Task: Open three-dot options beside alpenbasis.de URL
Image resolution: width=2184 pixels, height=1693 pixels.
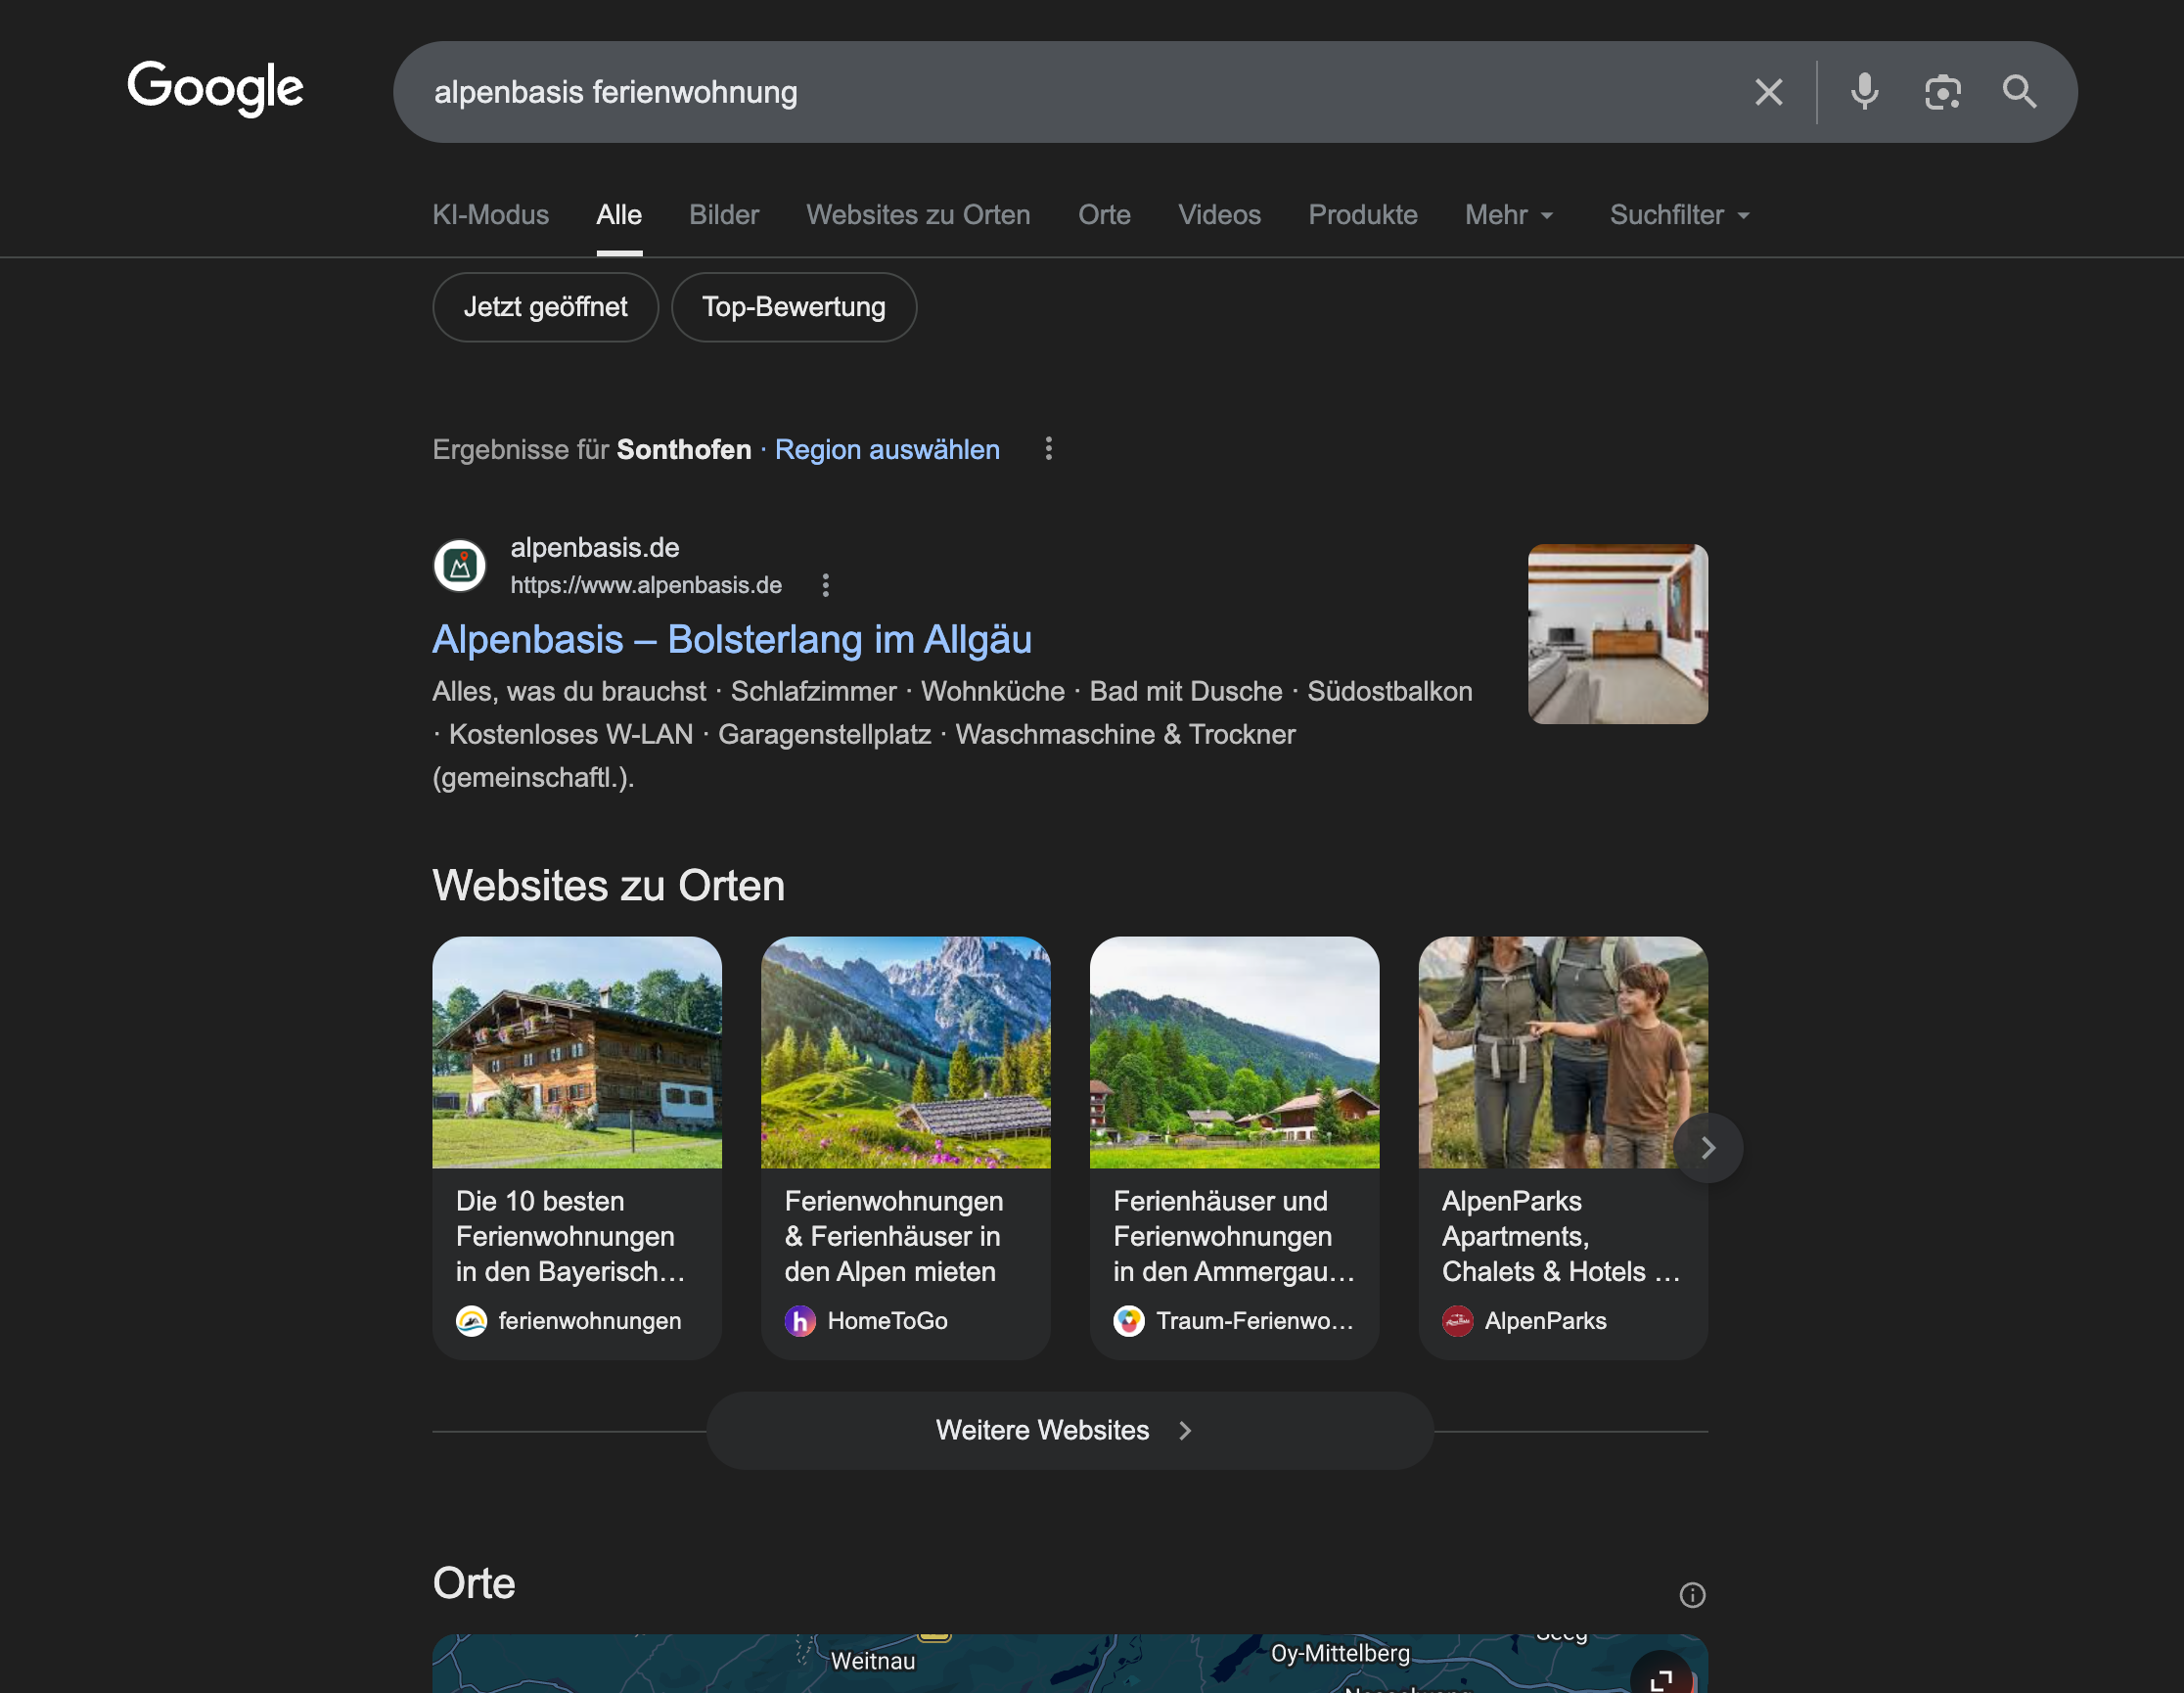Action: (825, 585)
